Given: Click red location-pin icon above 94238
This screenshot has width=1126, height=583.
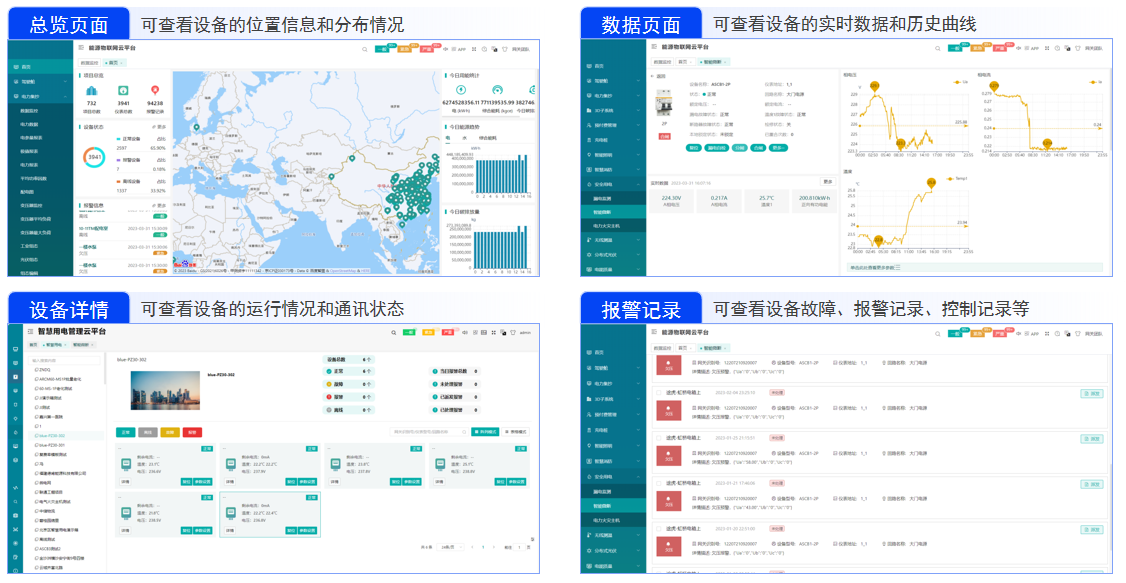Looking at the screenshot, I should point(154,91).
